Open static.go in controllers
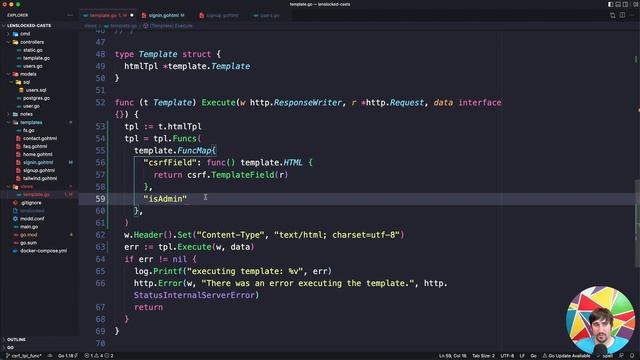Image resolution: width=640 pixels, height=360 pixels. [33, 50]
